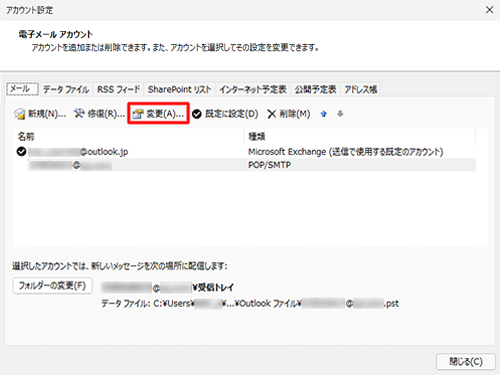Click the 名前 column header
The image size is (500, 375).
128,136
